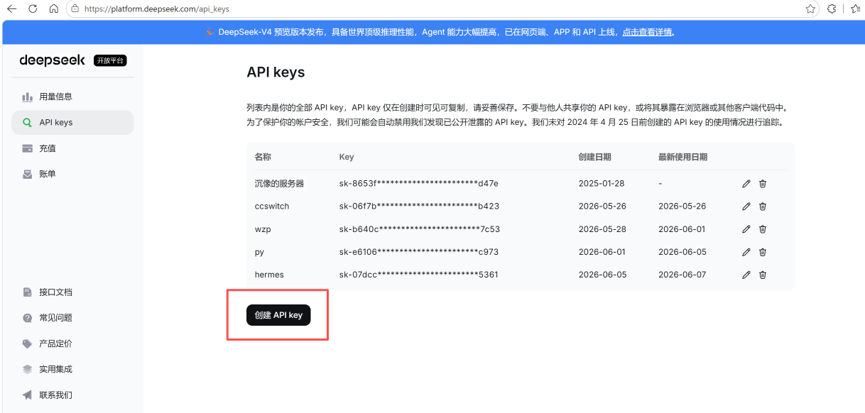Select the key name 沉像的服务器

point(279,184)
